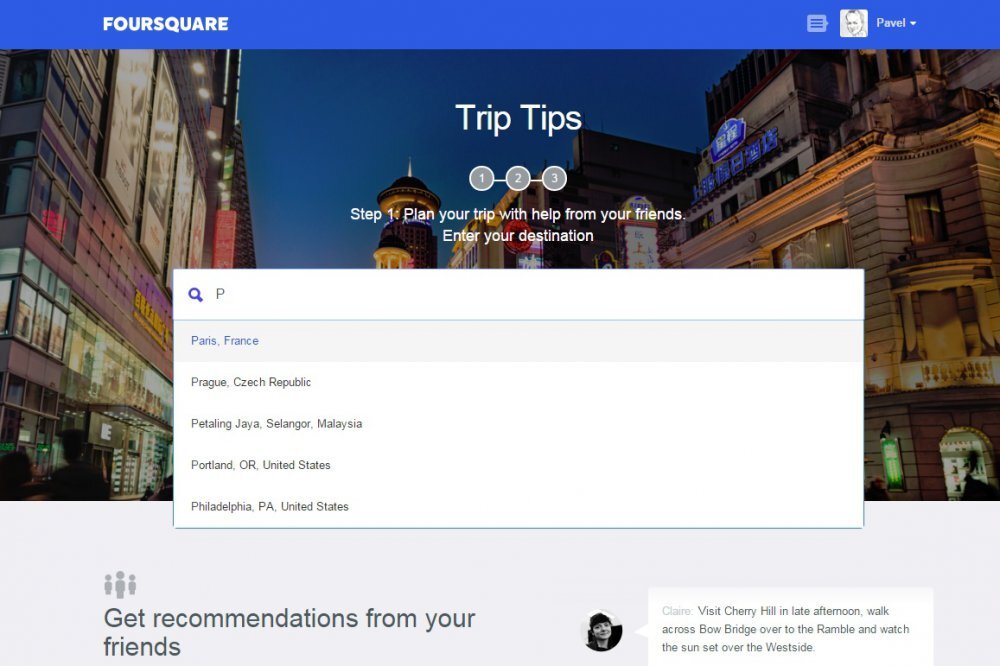The height and width of the screenshot is (666, 1000).
Task: Choose "Portland, OR, United States"
Action: pyautogui.click(x=262, y=465)
